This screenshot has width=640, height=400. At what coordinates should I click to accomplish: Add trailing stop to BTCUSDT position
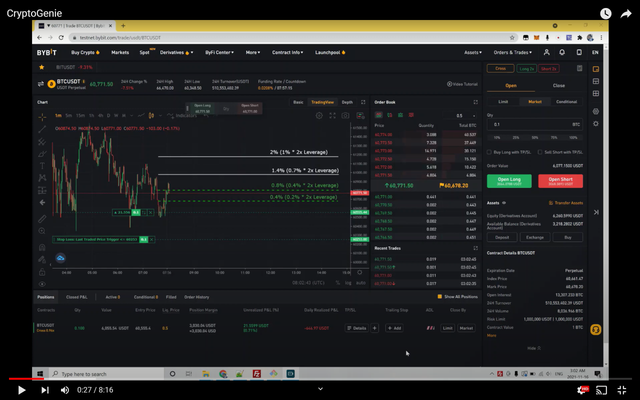(x=394, y=328)
